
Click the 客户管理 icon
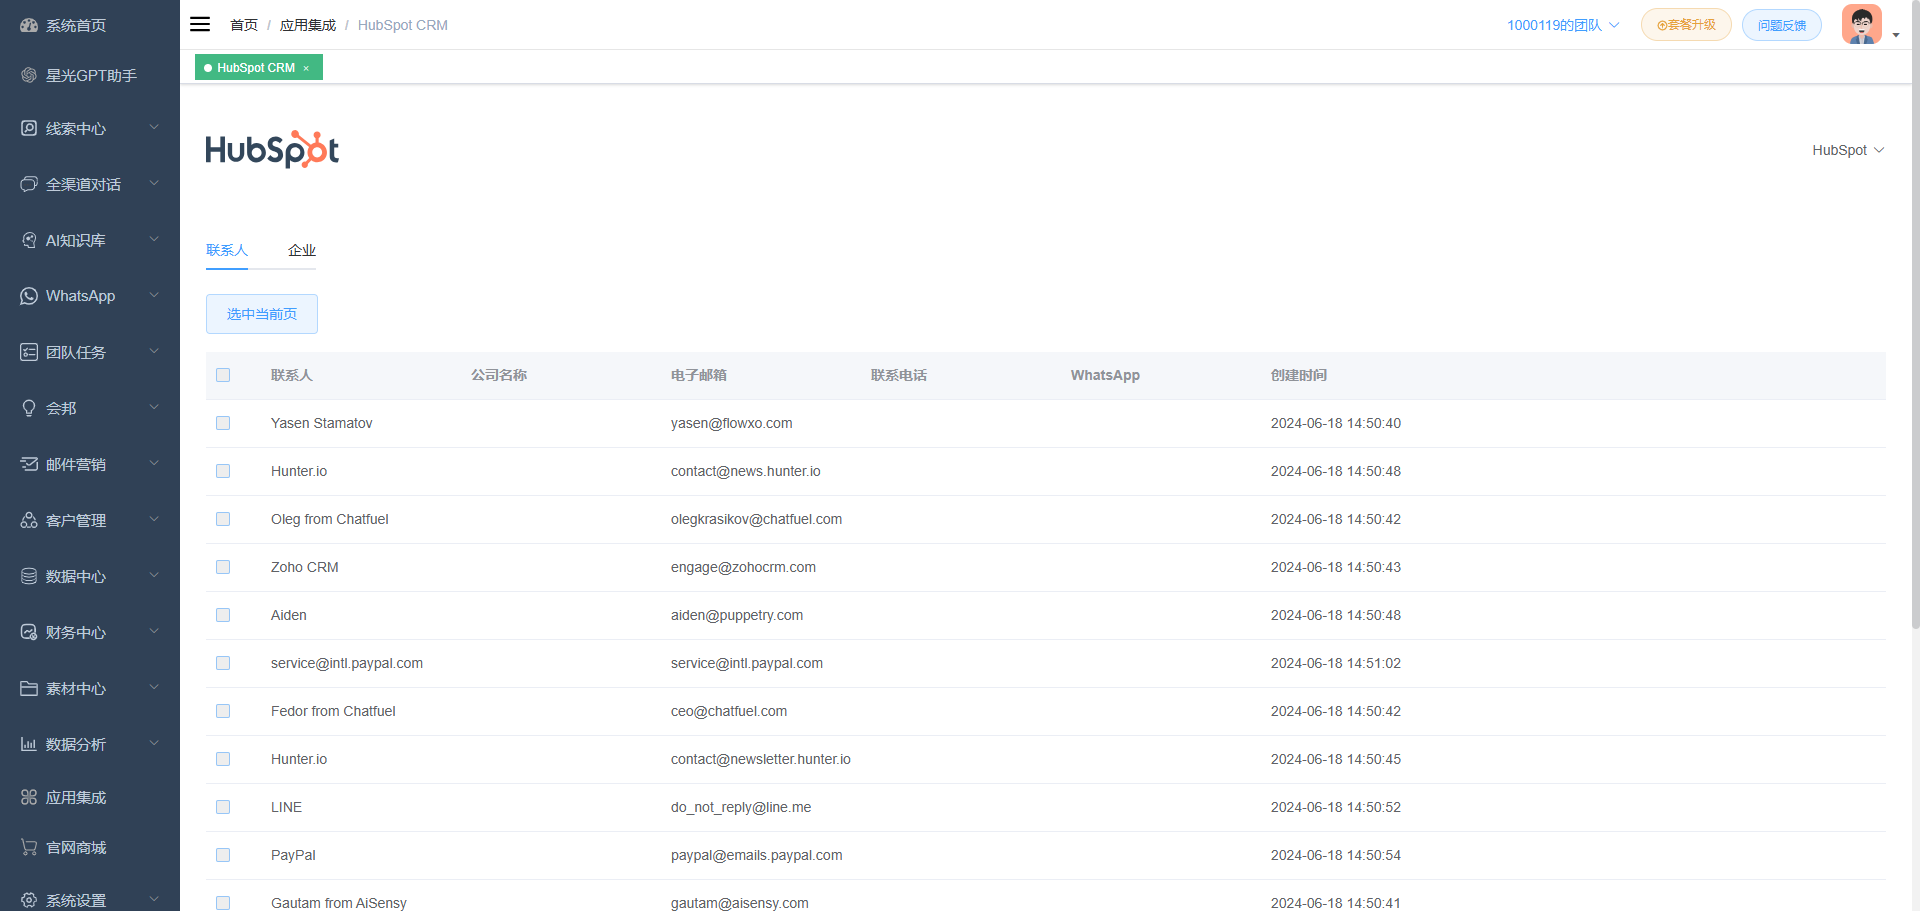tap(29, 520)
